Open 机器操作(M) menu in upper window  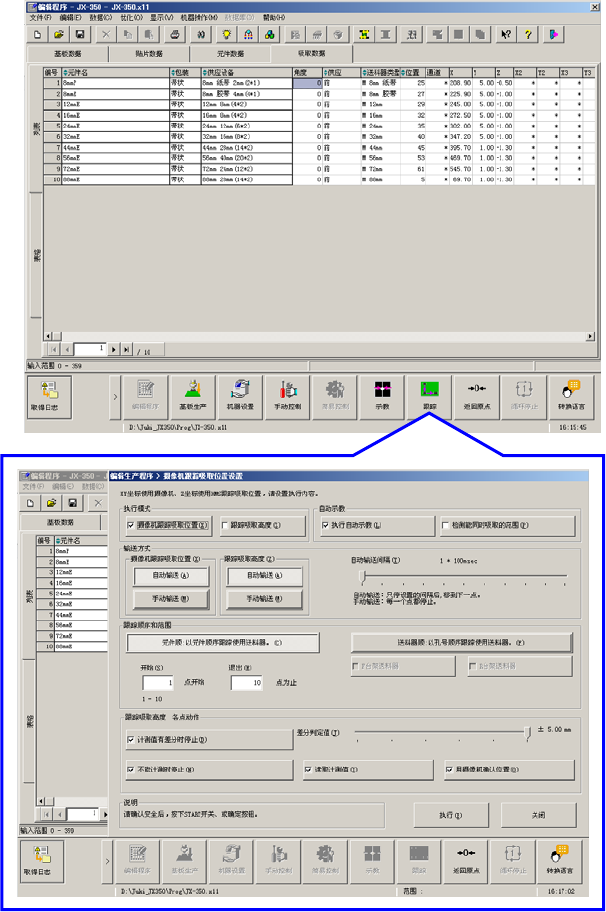(x=199, y=17)
